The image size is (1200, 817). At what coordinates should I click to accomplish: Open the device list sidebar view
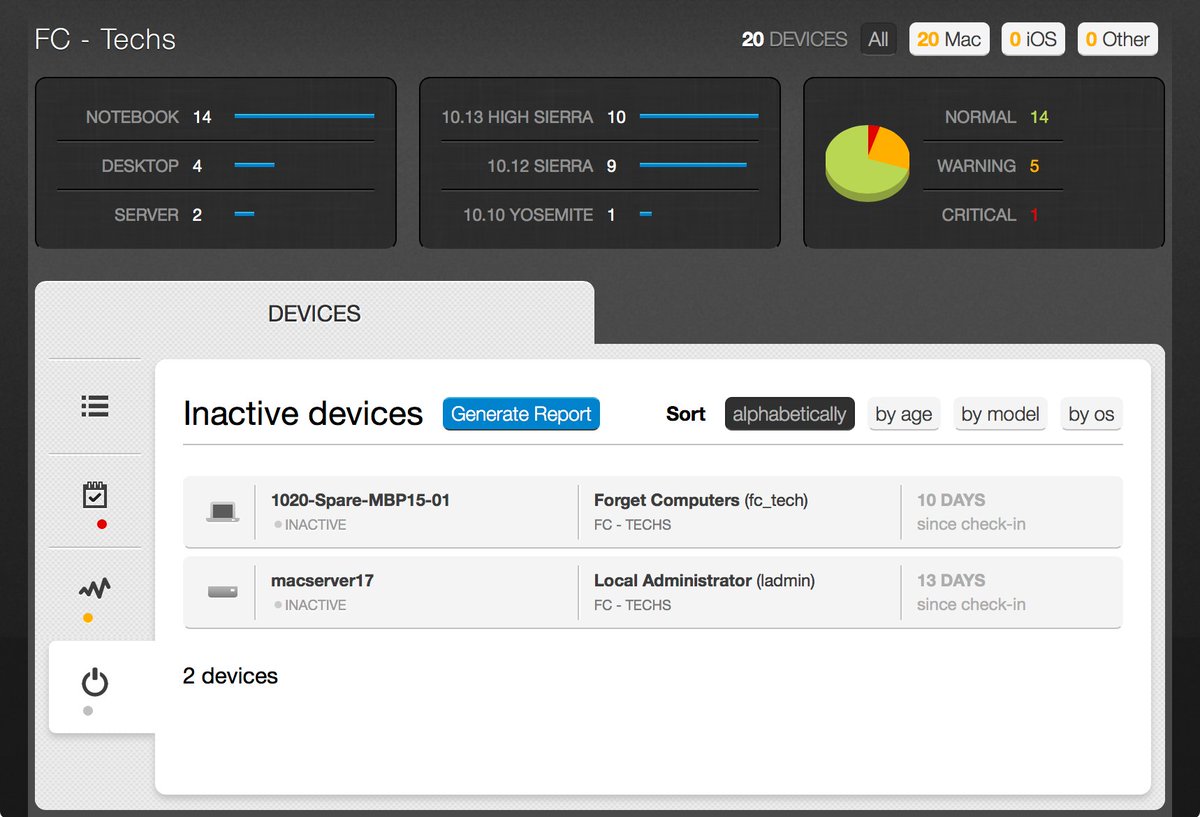point(94,406)
